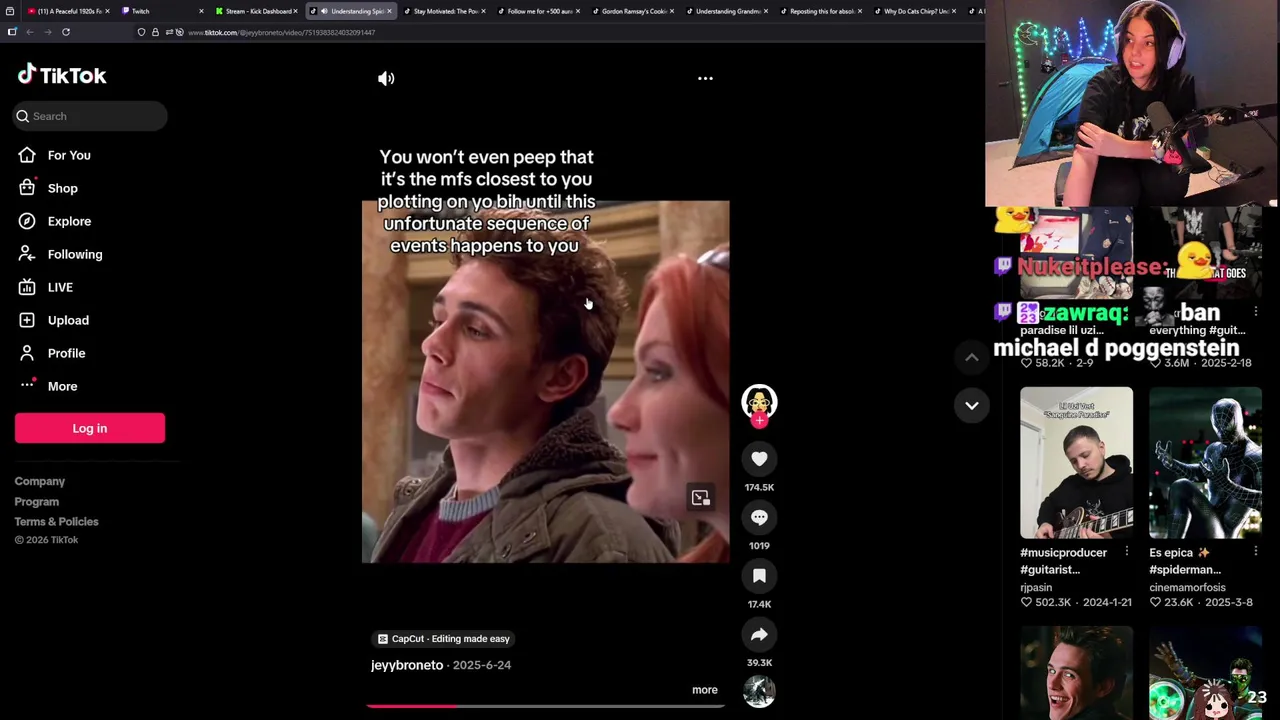Open the creator's avatar beside the video

point(759,402)
